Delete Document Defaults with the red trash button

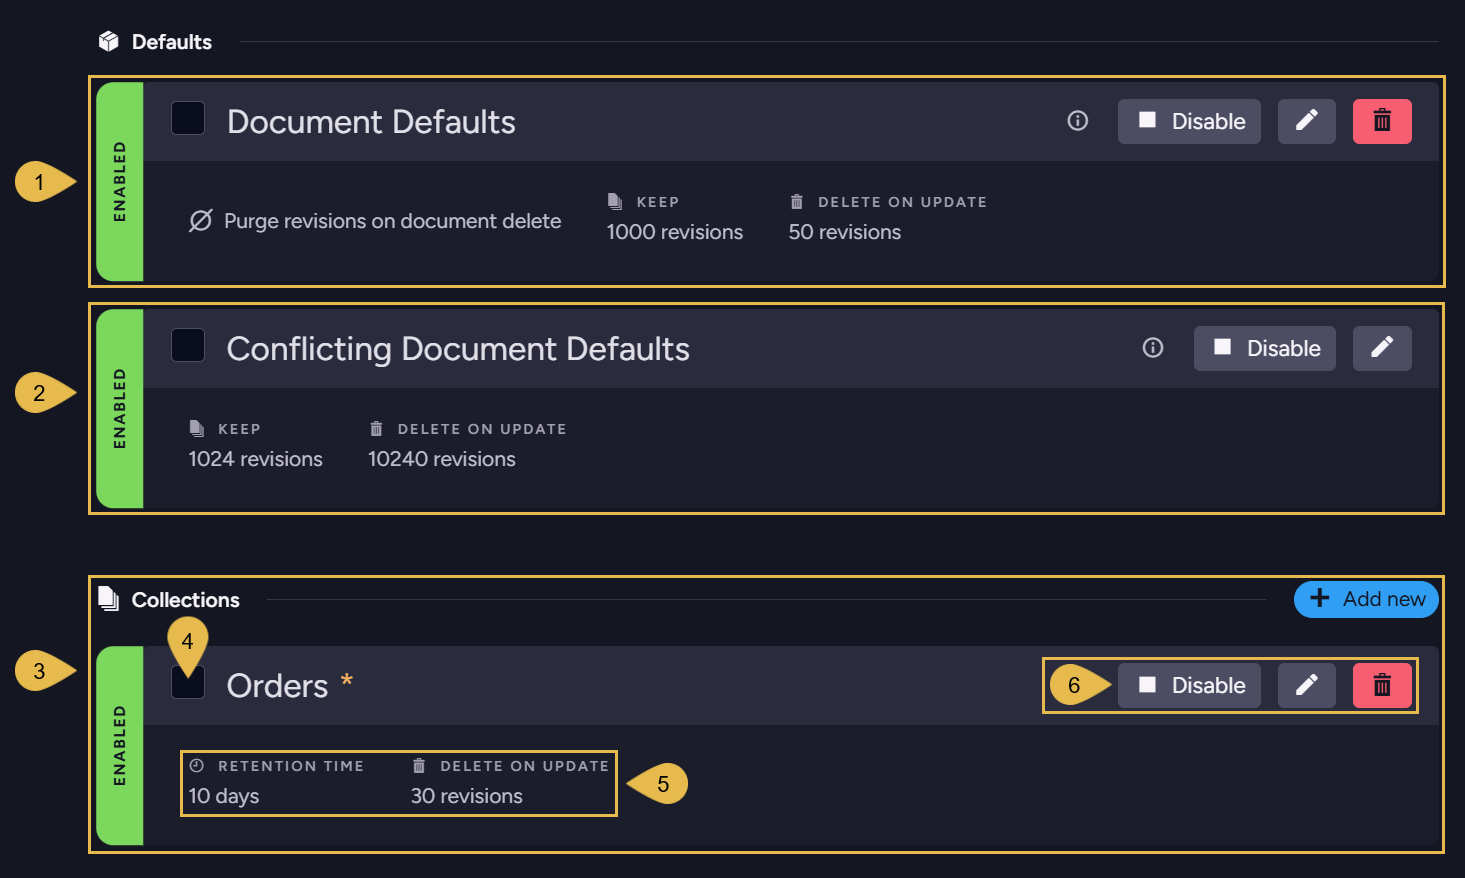[x=1382, y=121]
